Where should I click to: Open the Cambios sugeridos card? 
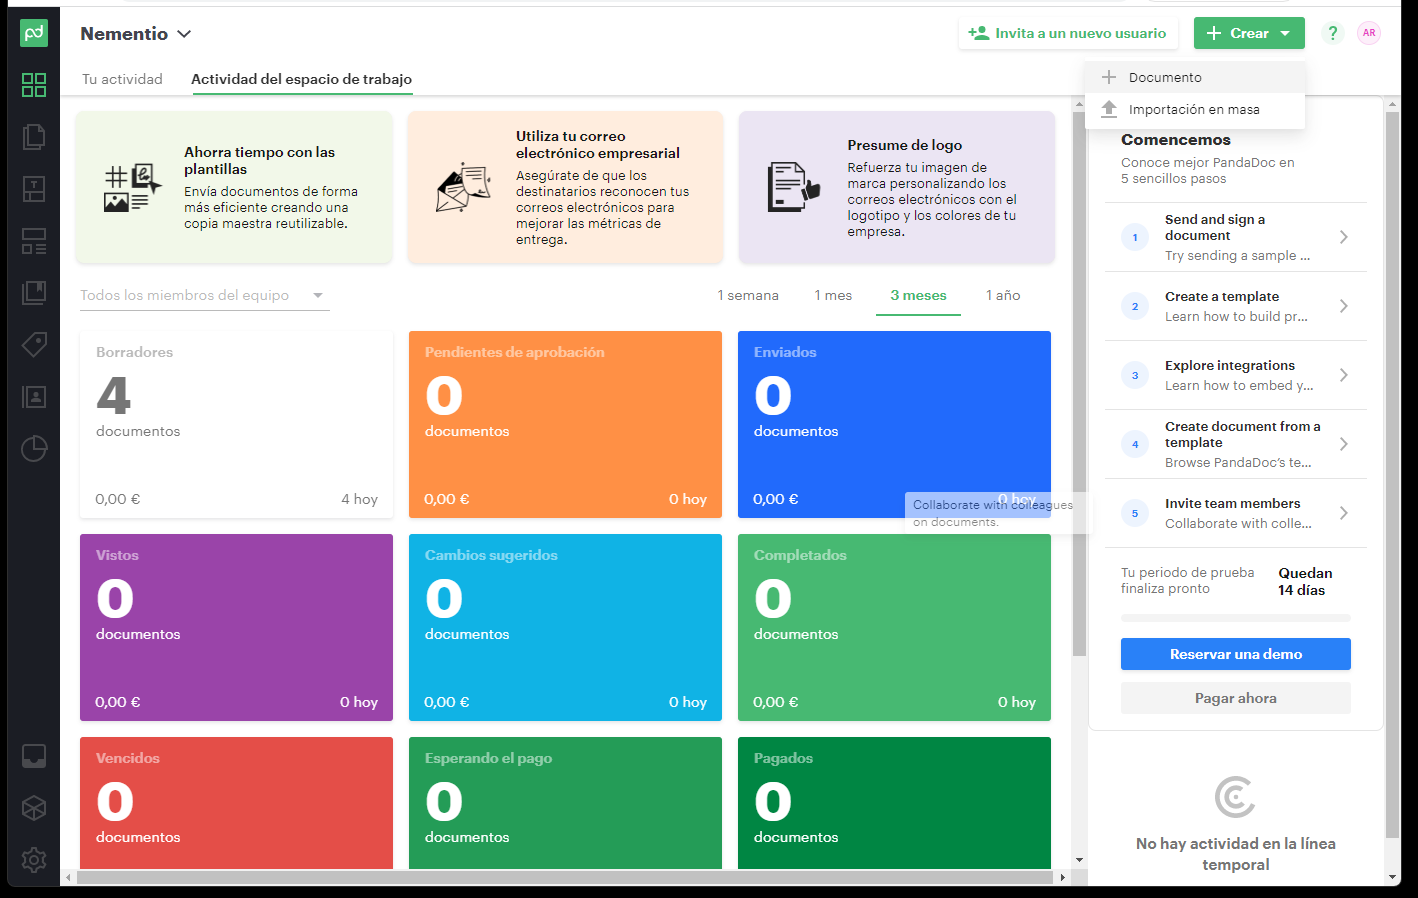565,627
